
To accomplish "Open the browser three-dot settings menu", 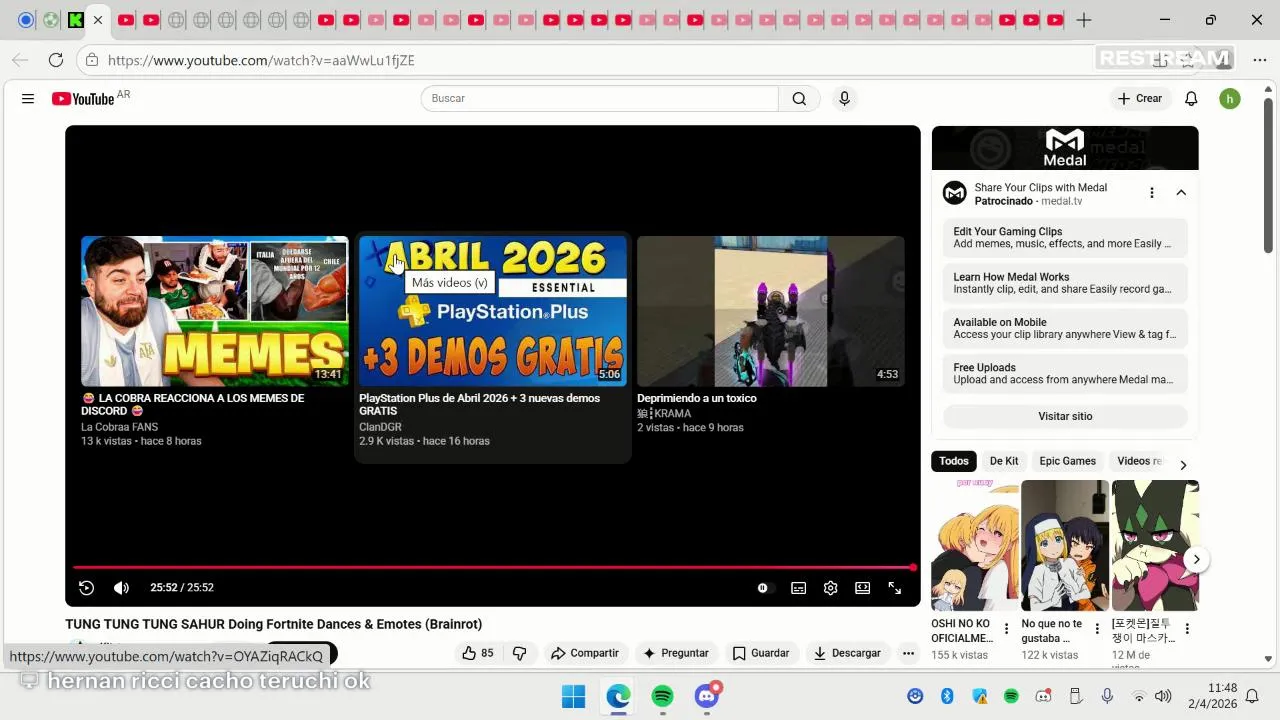I will tap(1259, 60).
